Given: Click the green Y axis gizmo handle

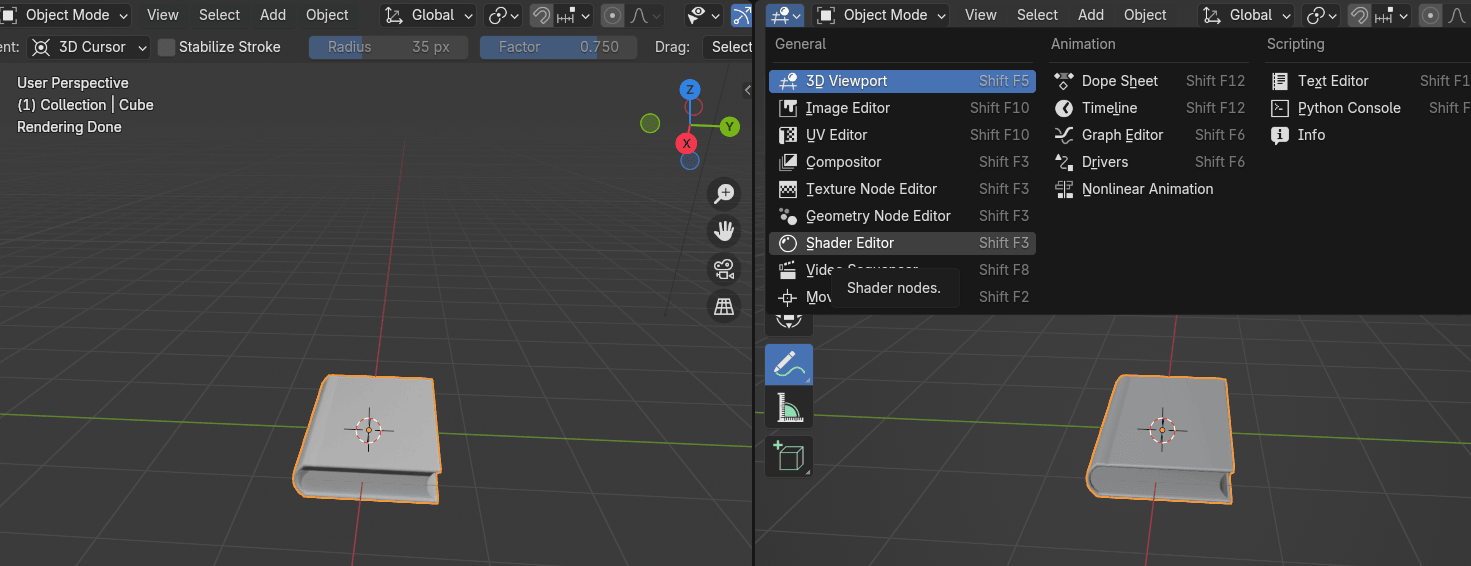Looking at the screenshot, I should (730, 126).
